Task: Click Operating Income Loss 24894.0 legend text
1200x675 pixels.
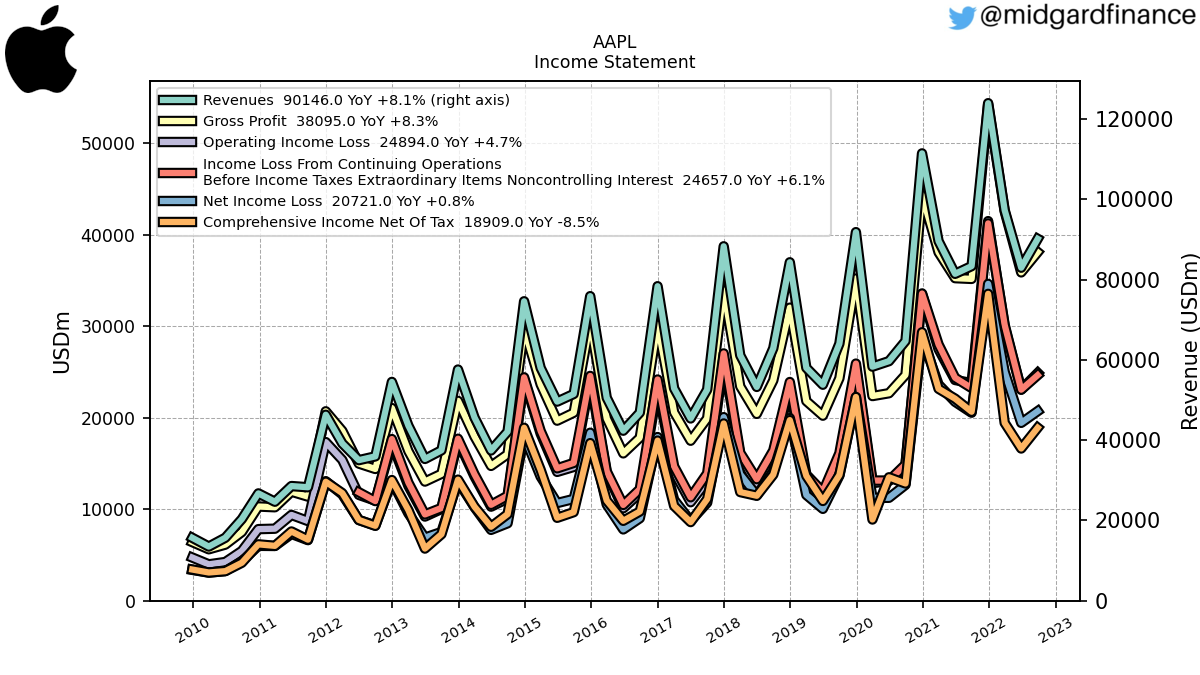Action: click(362, 142)
